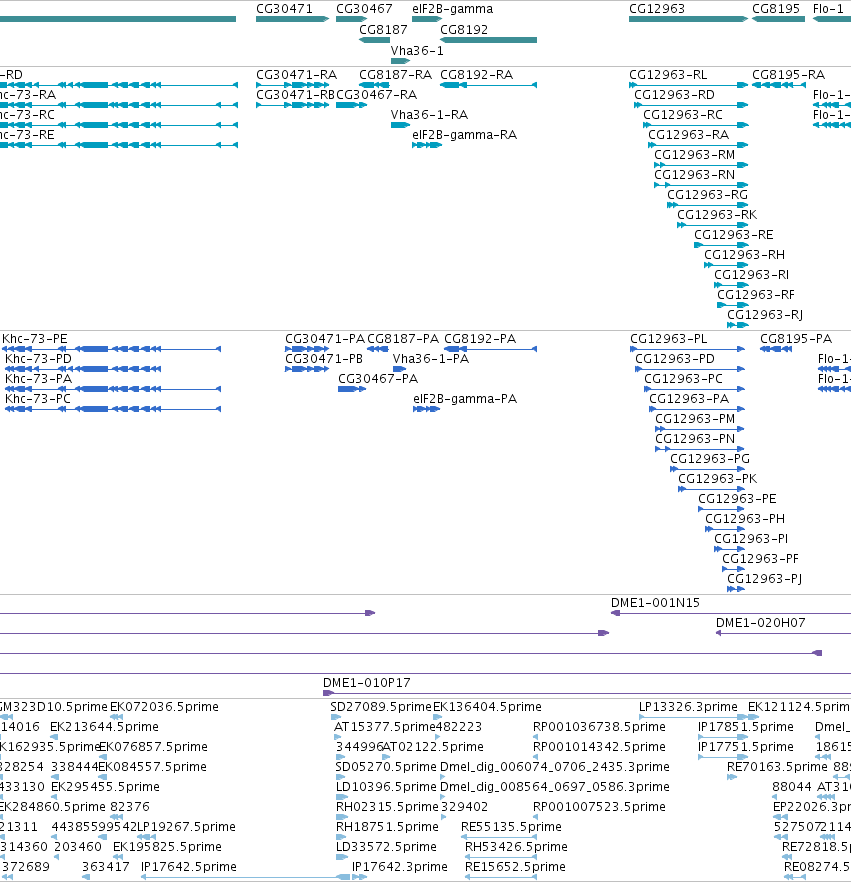This screenshot has height=882, width=851.
Task: Select the CG8187 gene label
Action: pyautogui.click(x=383, y=30)
